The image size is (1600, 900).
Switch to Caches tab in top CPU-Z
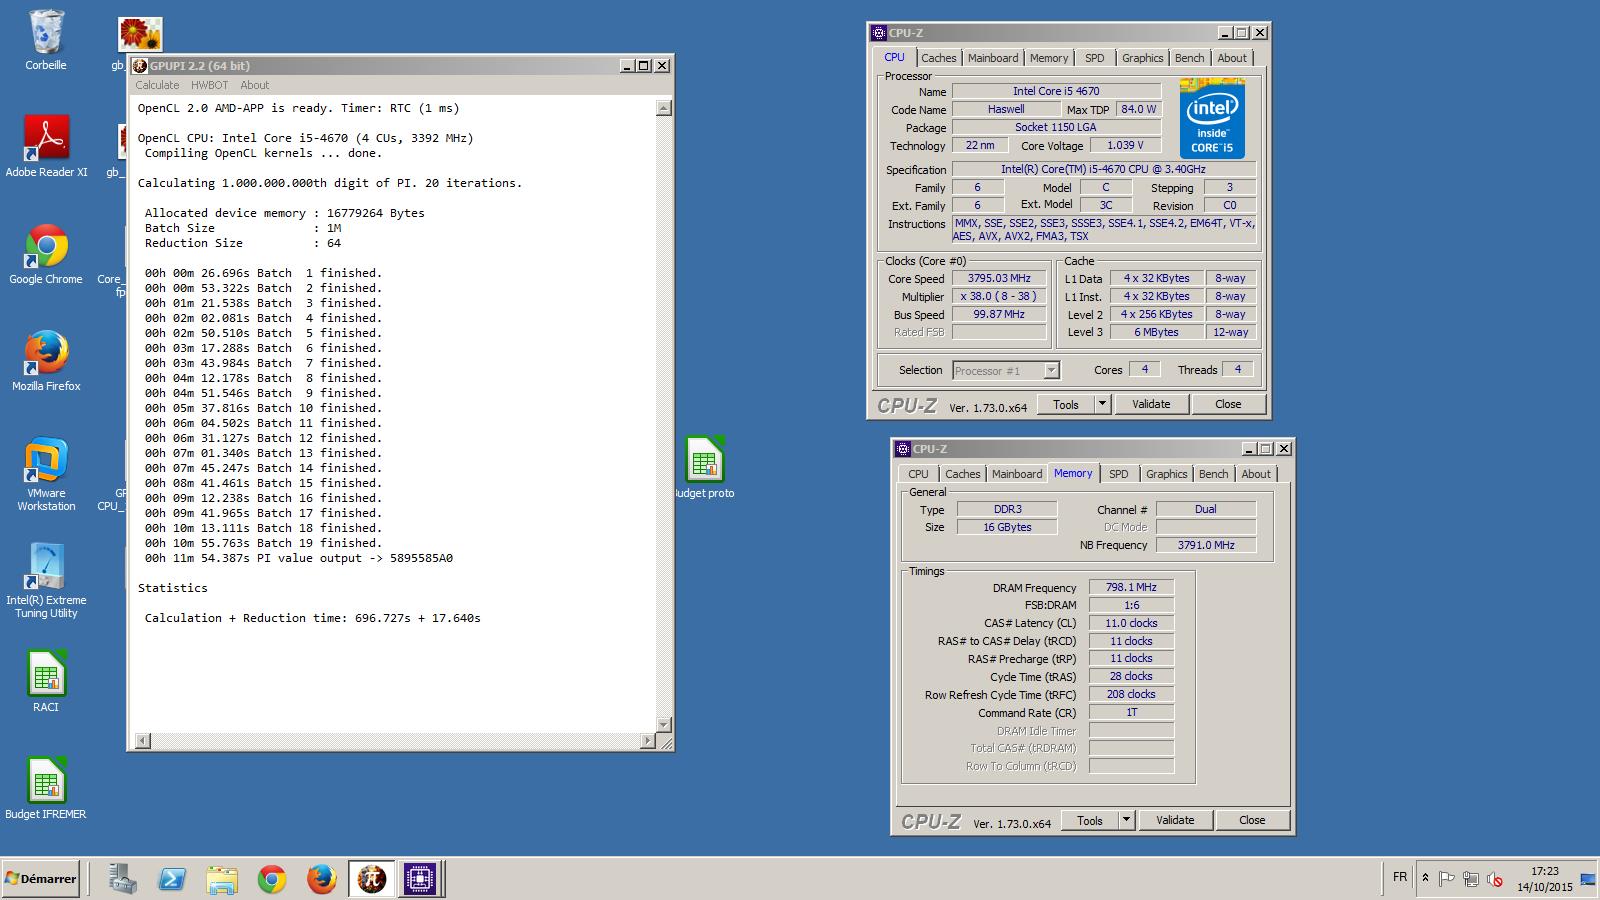pyautogui.click(x=939, y=58)
